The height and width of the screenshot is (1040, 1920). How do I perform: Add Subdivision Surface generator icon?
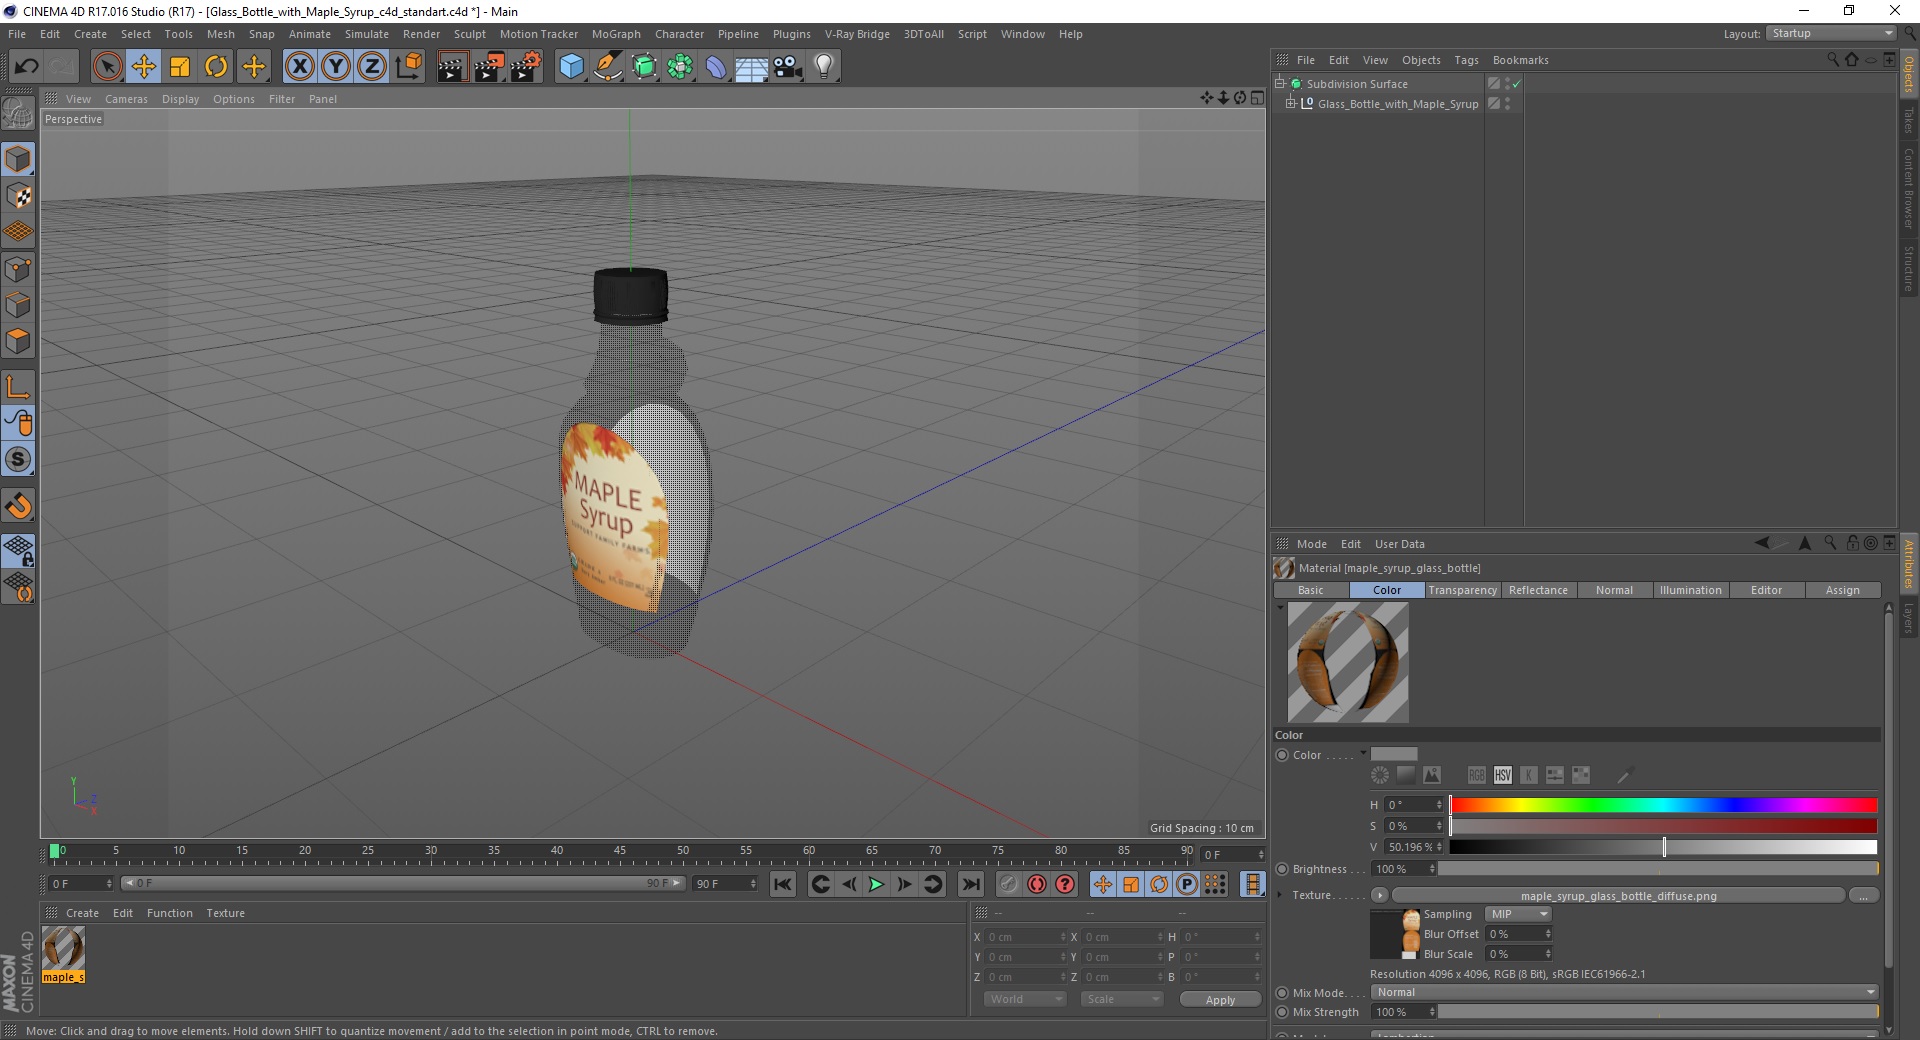point(644,67)
